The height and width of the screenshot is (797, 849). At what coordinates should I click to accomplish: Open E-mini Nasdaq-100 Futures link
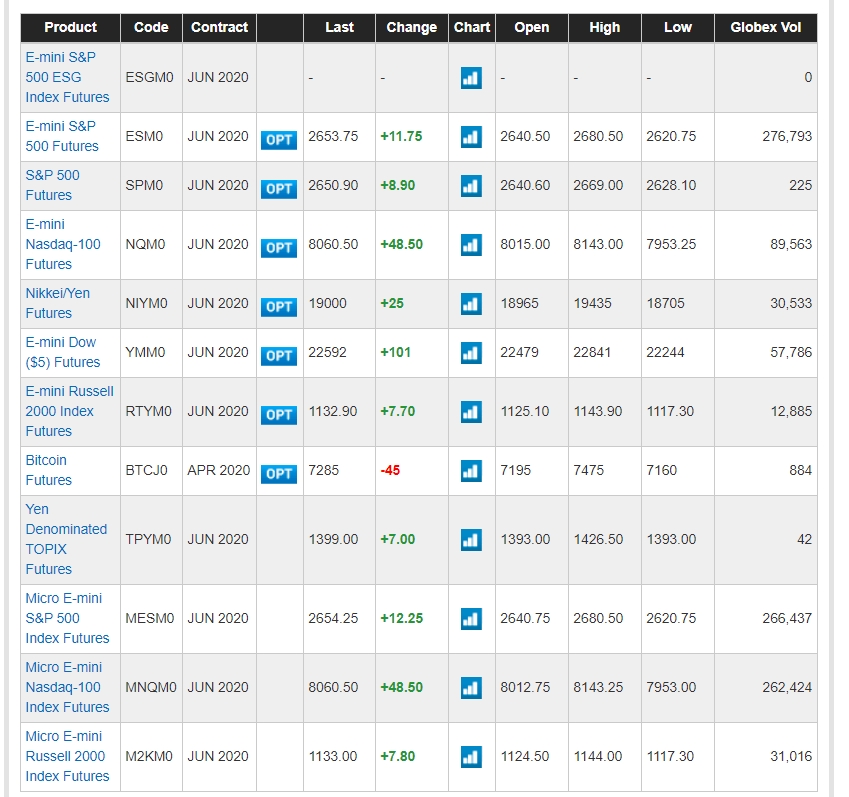pos(63,244)
